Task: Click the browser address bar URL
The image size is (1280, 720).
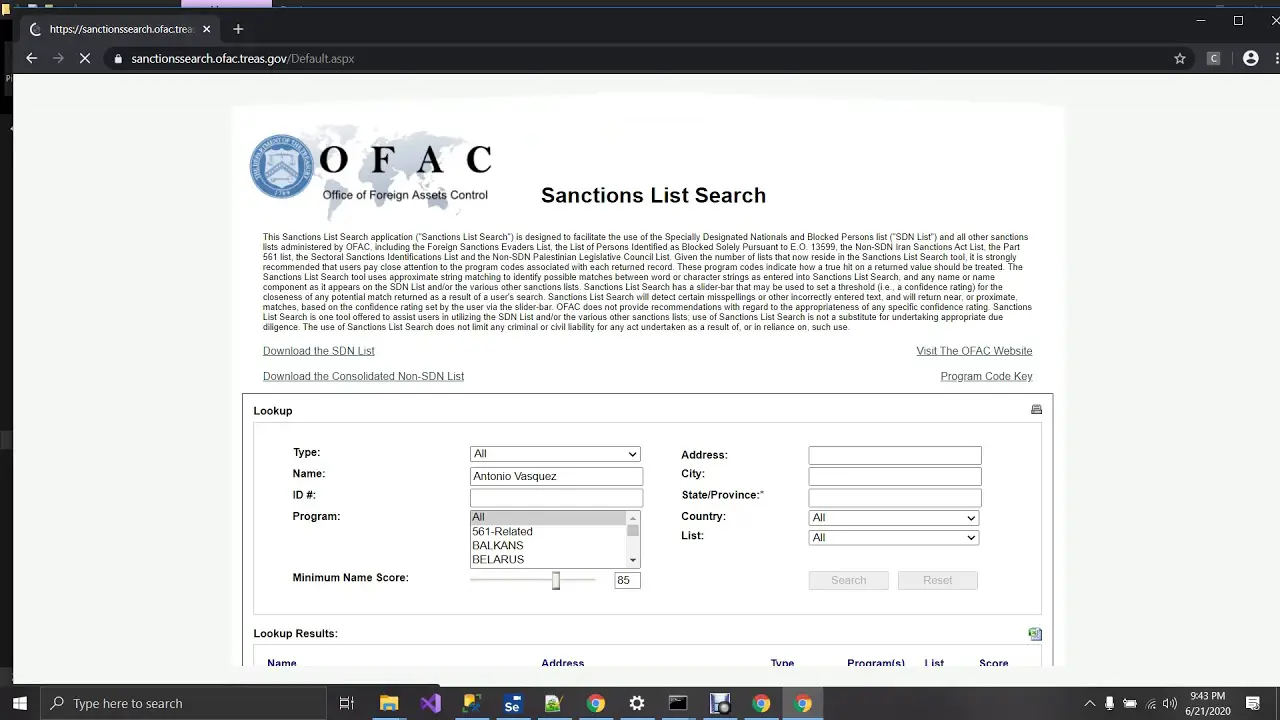Action: 243,59
